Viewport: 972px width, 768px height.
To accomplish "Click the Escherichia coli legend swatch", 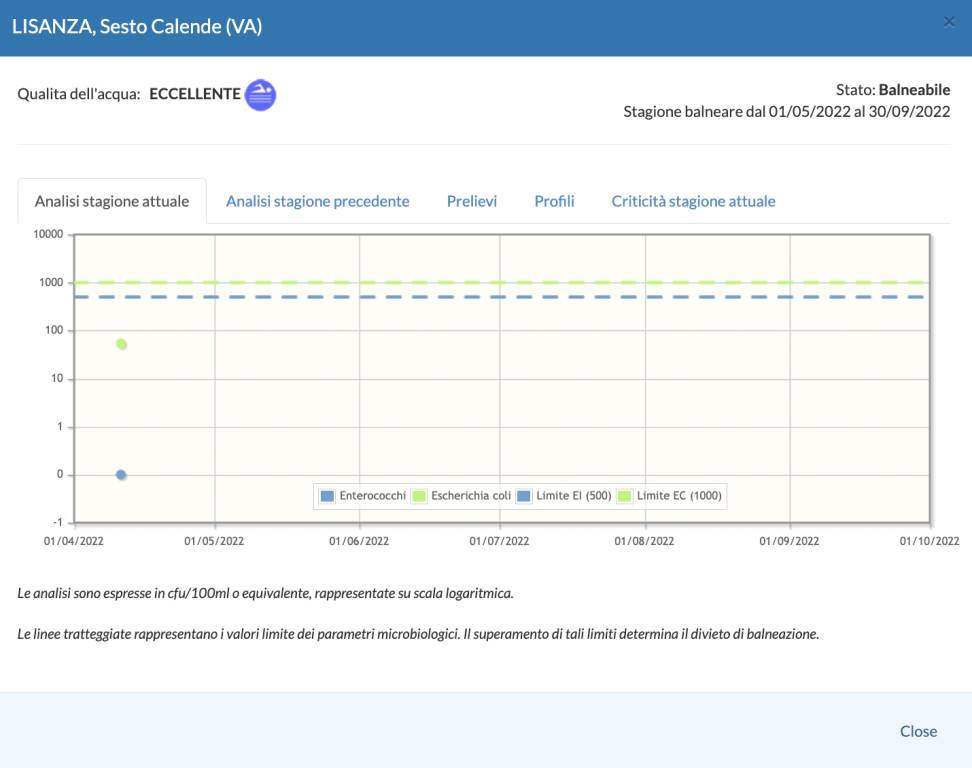I will point(419,495).
